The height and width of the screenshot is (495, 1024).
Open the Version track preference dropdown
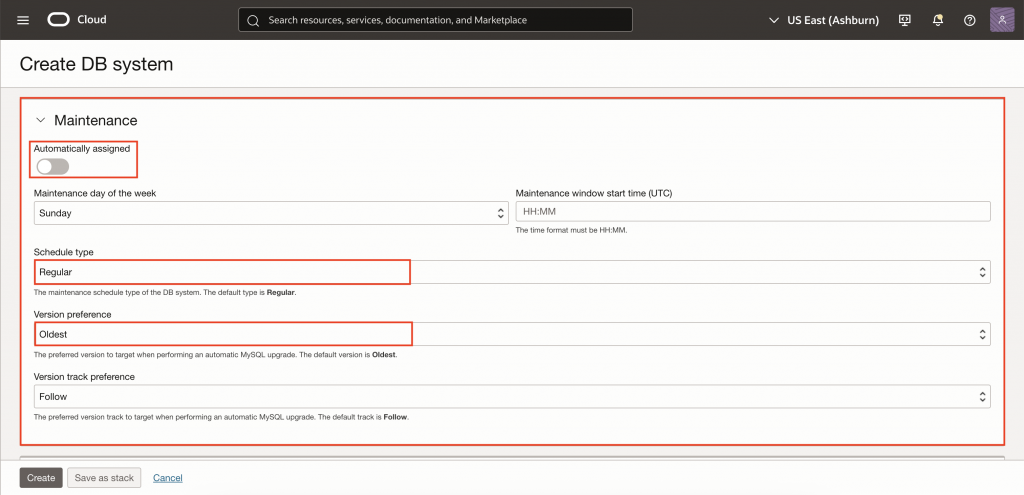(x=512, y=397)
